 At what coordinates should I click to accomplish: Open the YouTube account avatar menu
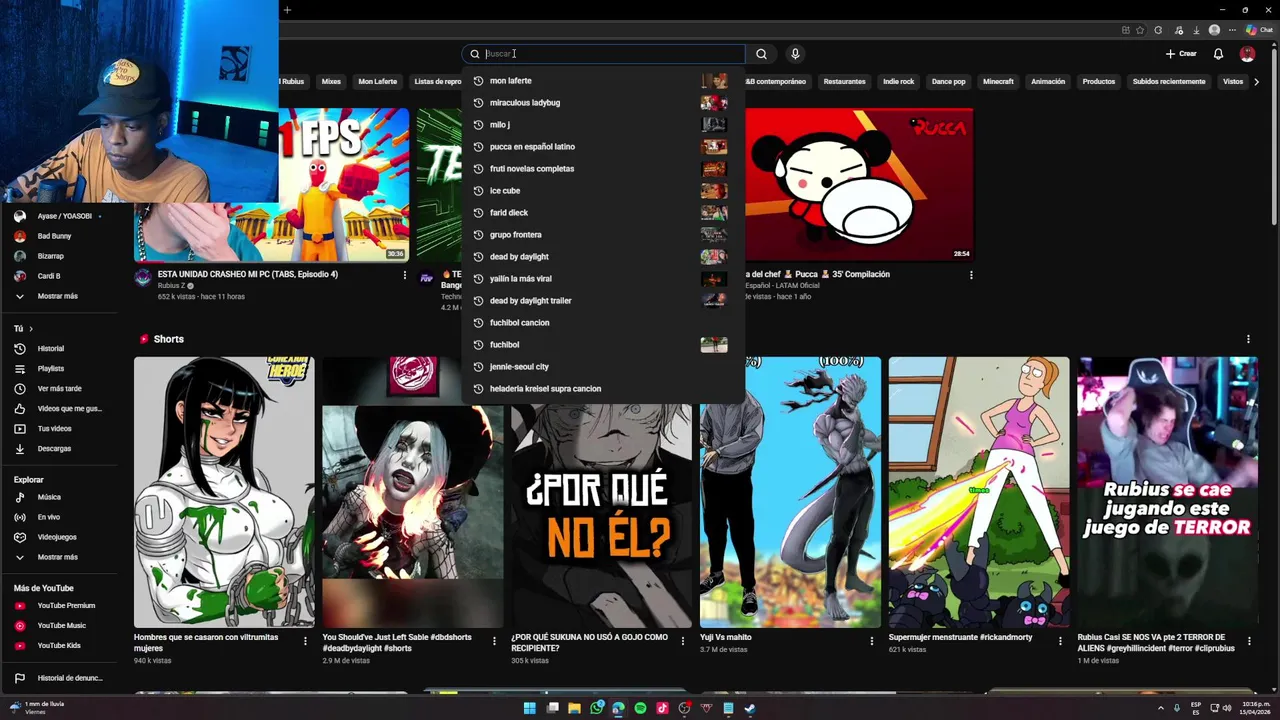pos(1247,54)
